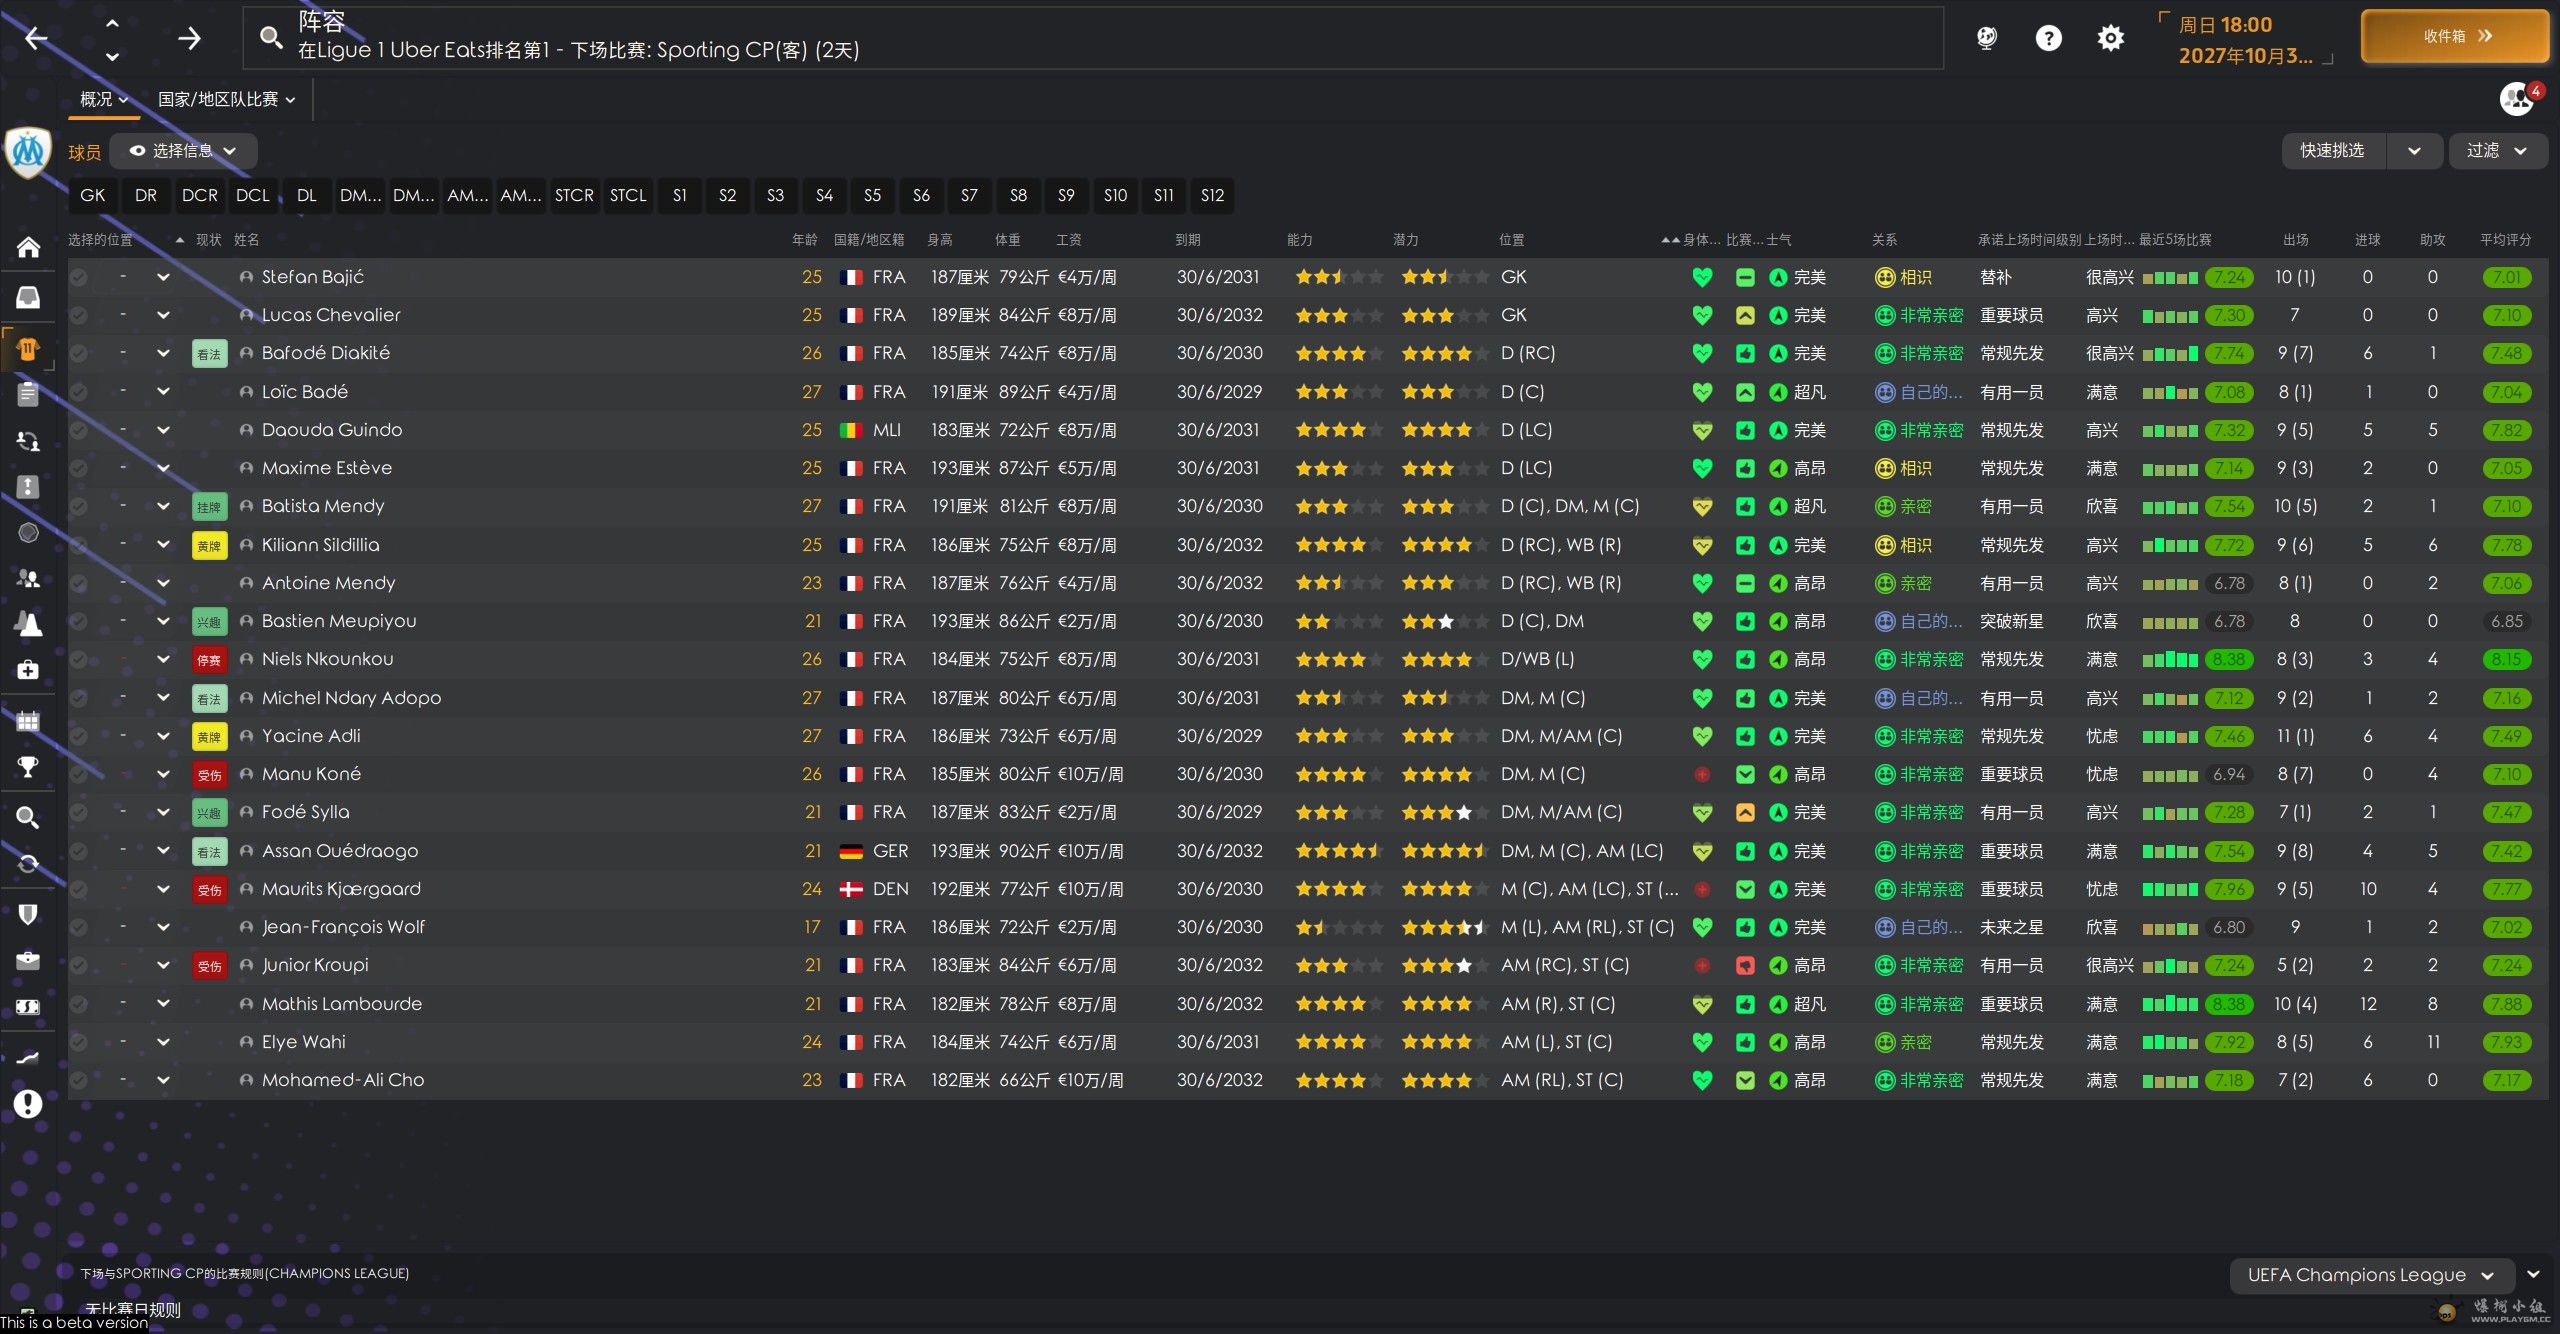Open the transfers arrows icon in the sidebar
The image size is (2560, 1334).
point(28,441)
